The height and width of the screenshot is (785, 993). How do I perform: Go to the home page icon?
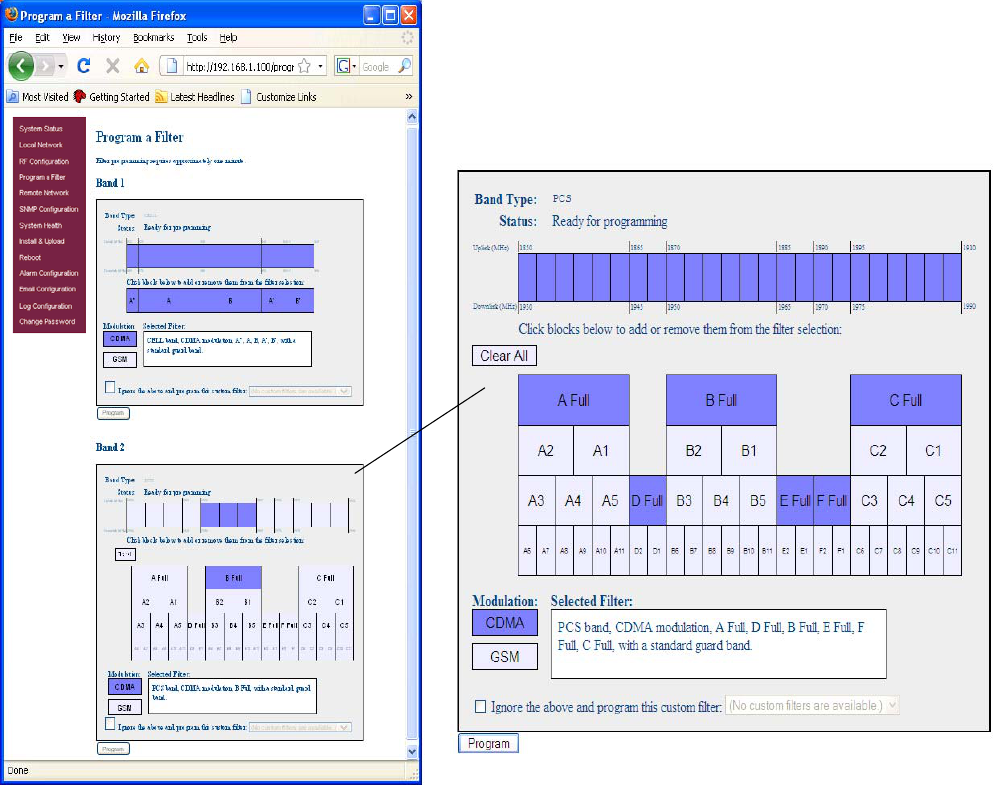[141, 66]
